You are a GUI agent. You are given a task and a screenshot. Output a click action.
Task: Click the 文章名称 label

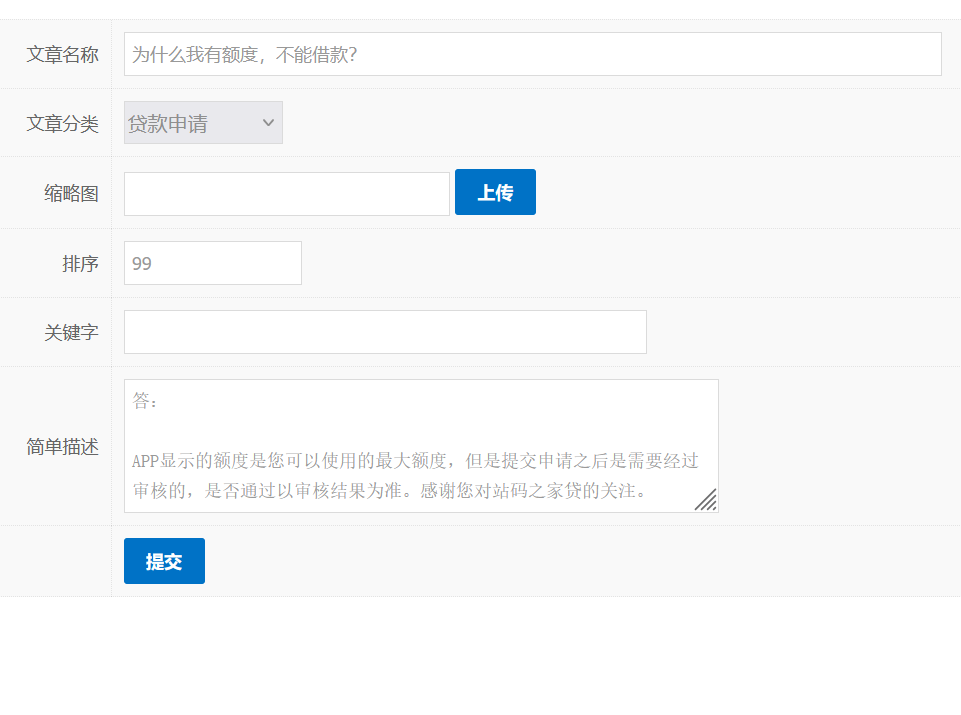pyautogui.click(x=63, y=55)
